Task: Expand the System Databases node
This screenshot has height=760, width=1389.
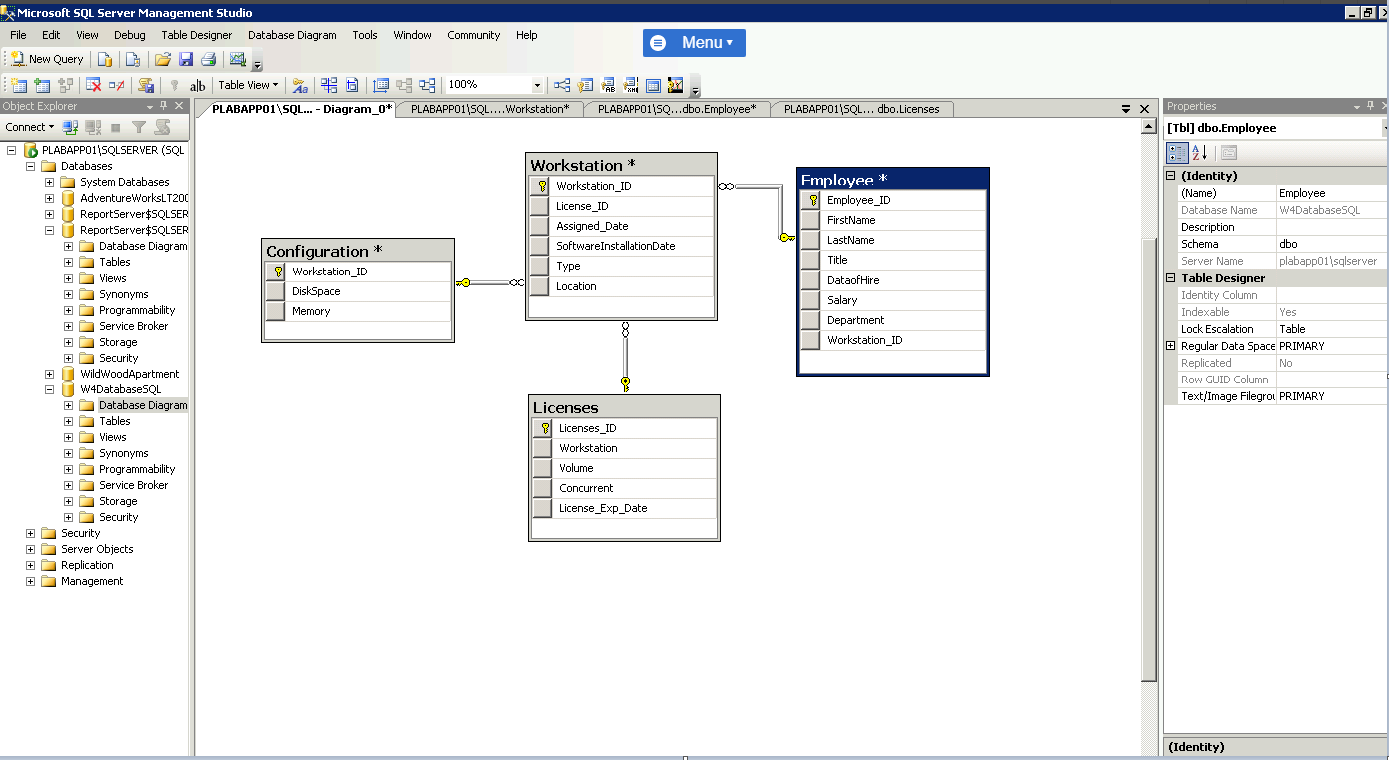Action: click(49, 182)
